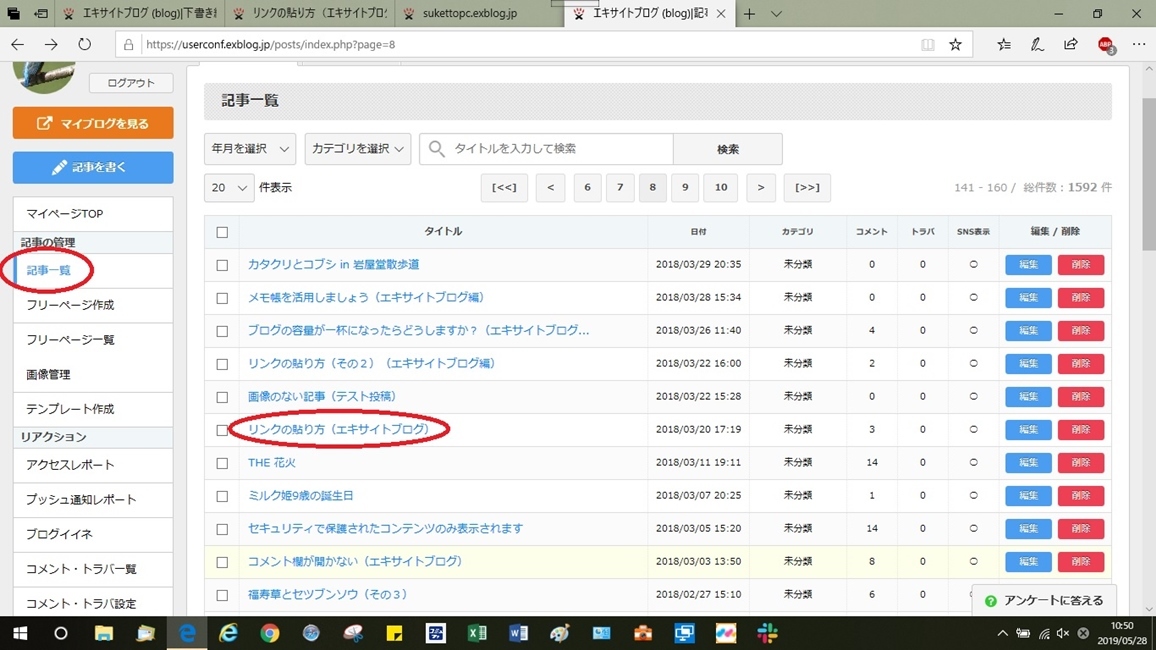
Task: Click the profile avatar thumbnail
Action: pos(44,77)
